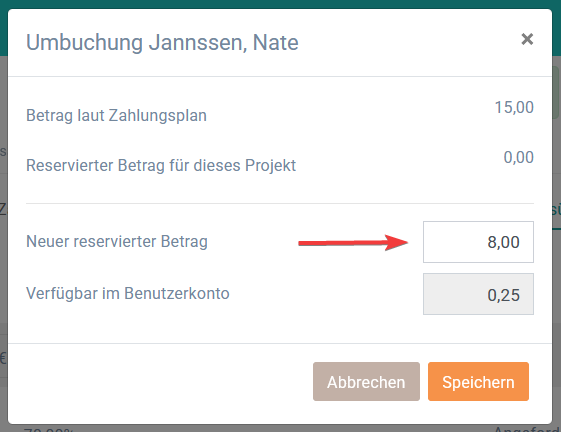The width and height of the screenshot is (561, 432).
Task: Click the 70,00% value beneath the dialog
Action: pyautogui.click(x=48, y=429)
